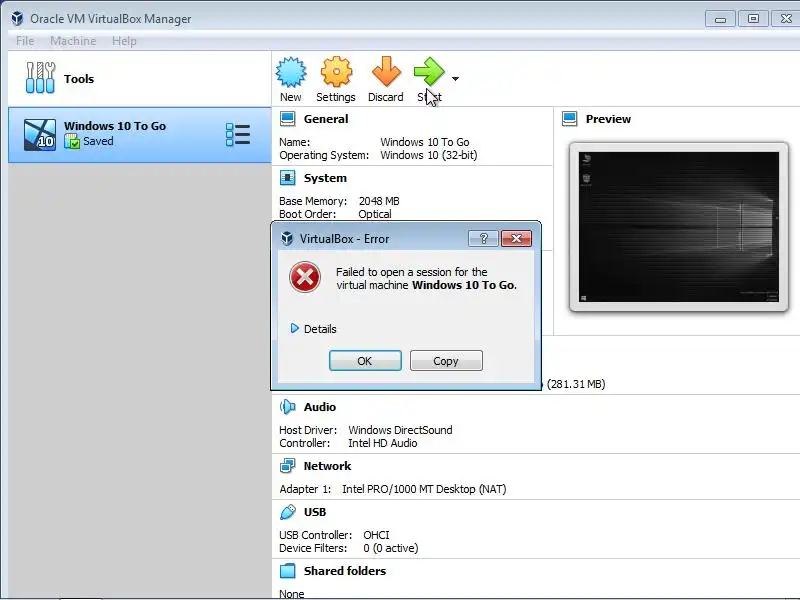
Task: Click OK in the error dialog
Action: point(365,361)
